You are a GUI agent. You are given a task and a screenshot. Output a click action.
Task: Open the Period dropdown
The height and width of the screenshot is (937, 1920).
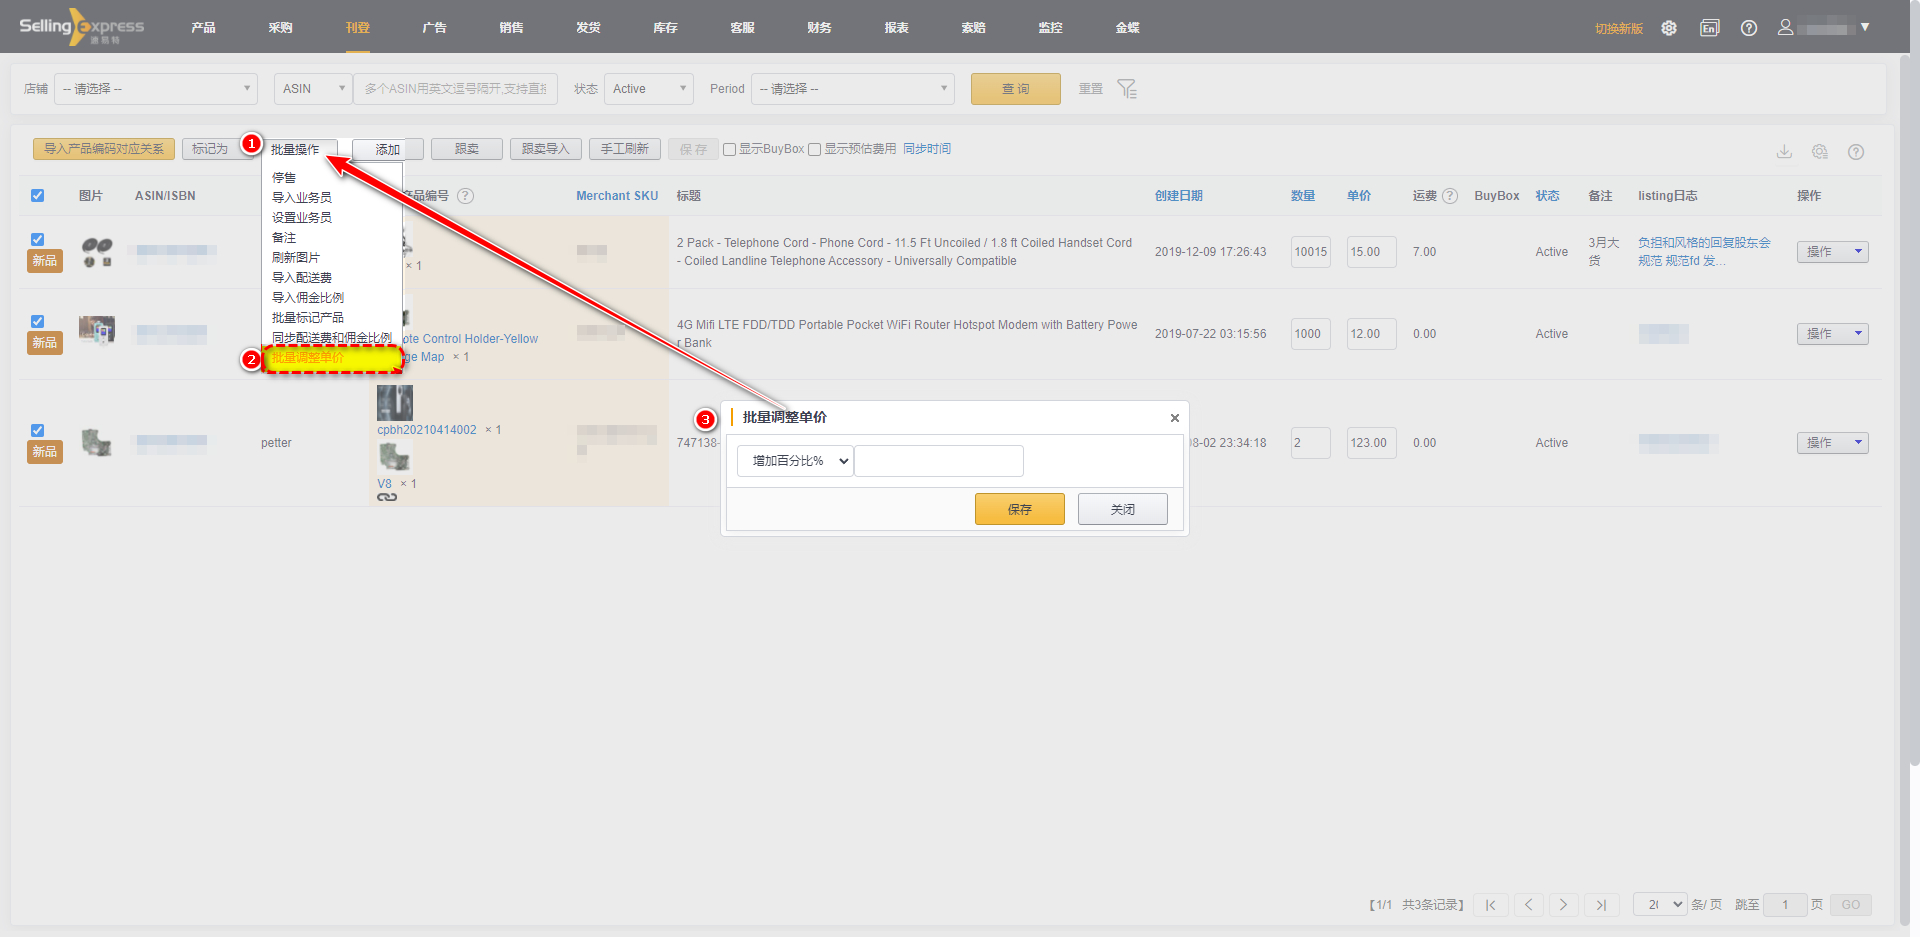tap(853, 89)
